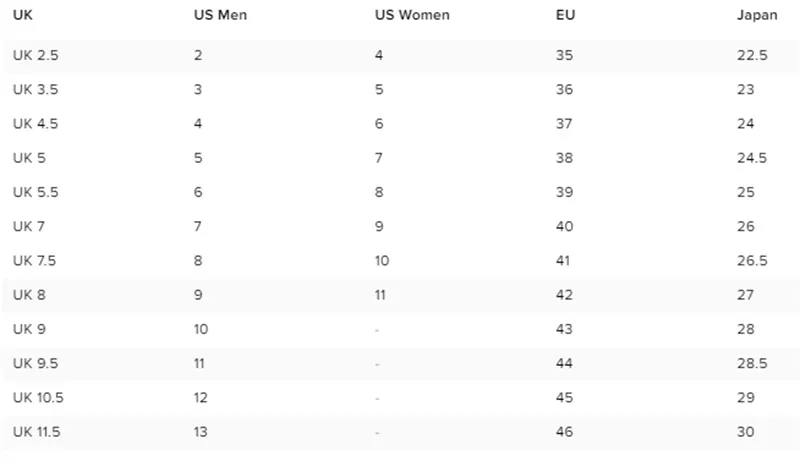Screen dimensions: 800x461
Task: Click EU value 35
Action: pyautogui.click(x=564, y=55)
